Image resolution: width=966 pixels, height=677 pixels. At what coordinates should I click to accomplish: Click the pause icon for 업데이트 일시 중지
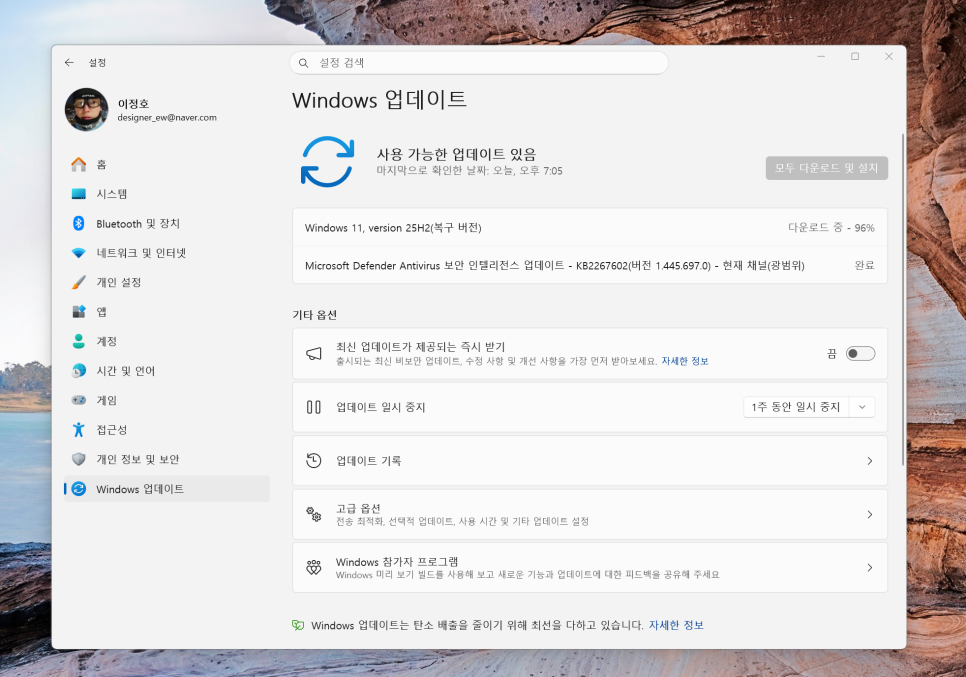[314, 407]
